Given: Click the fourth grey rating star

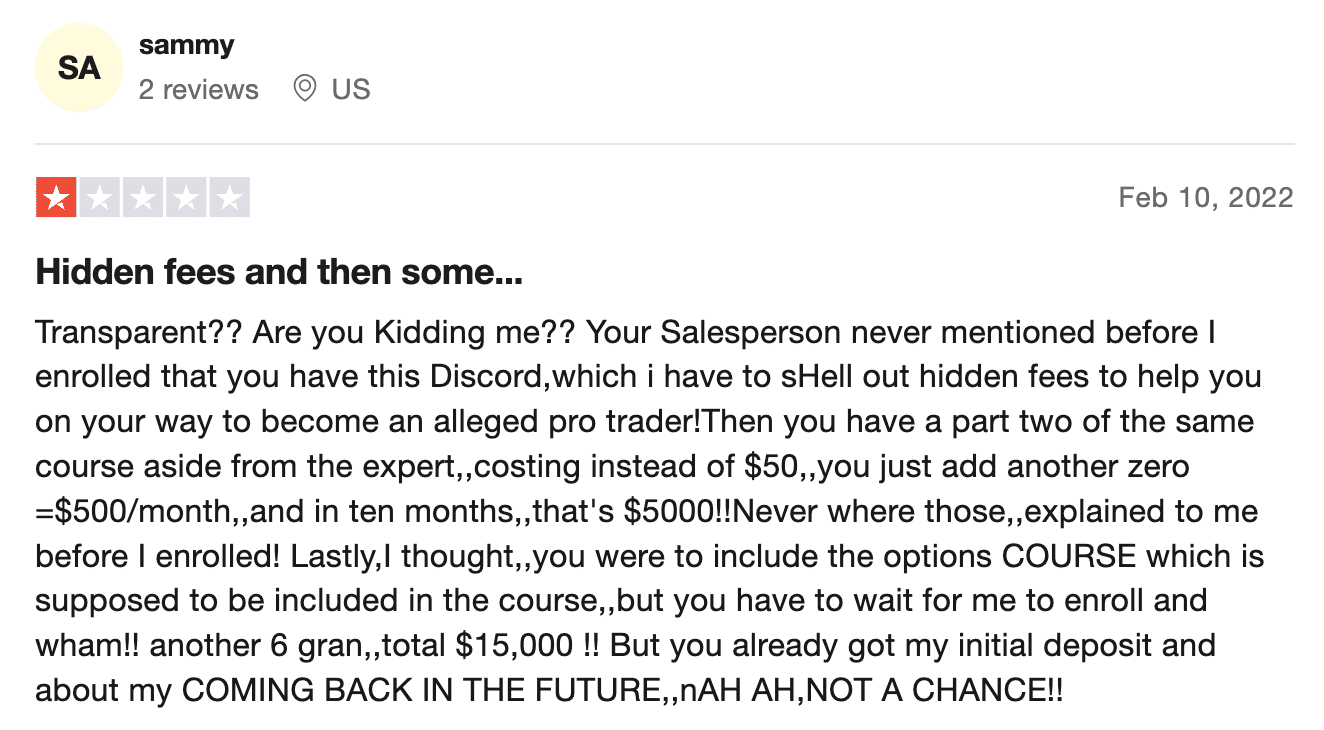Looking at the screenshot, I should [x=186, y=198].
